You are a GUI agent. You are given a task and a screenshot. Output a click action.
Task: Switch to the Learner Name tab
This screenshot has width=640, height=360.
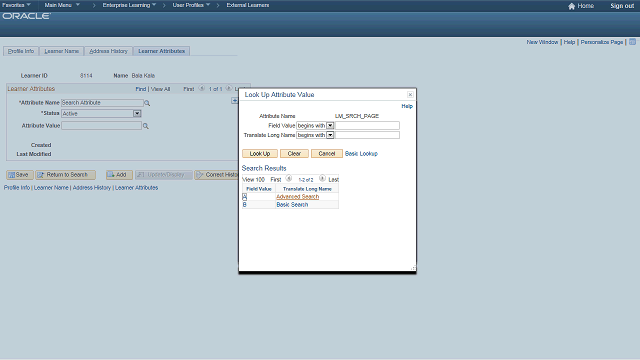tap(62, 51)
